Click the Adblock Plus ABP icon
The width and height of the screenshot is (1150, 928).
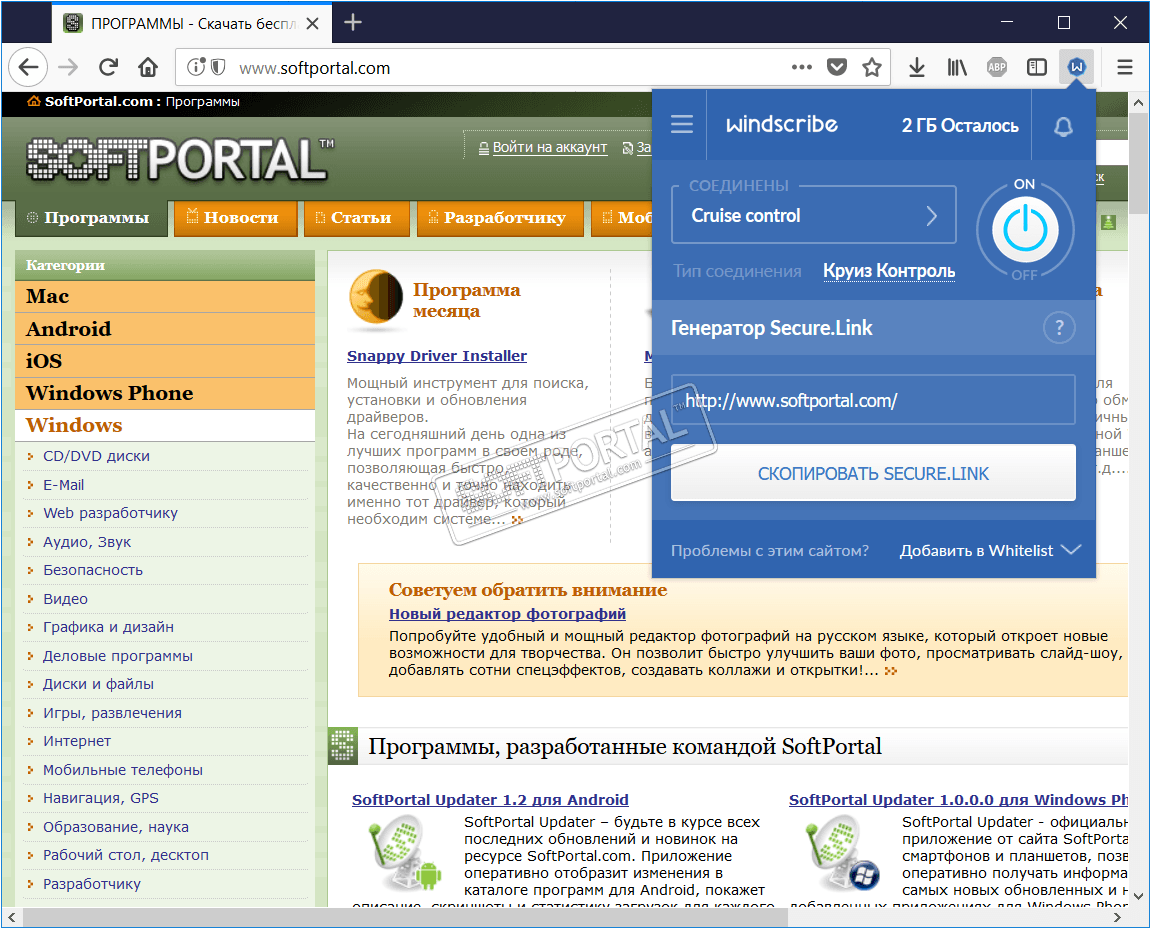click(x=997, y=67)
